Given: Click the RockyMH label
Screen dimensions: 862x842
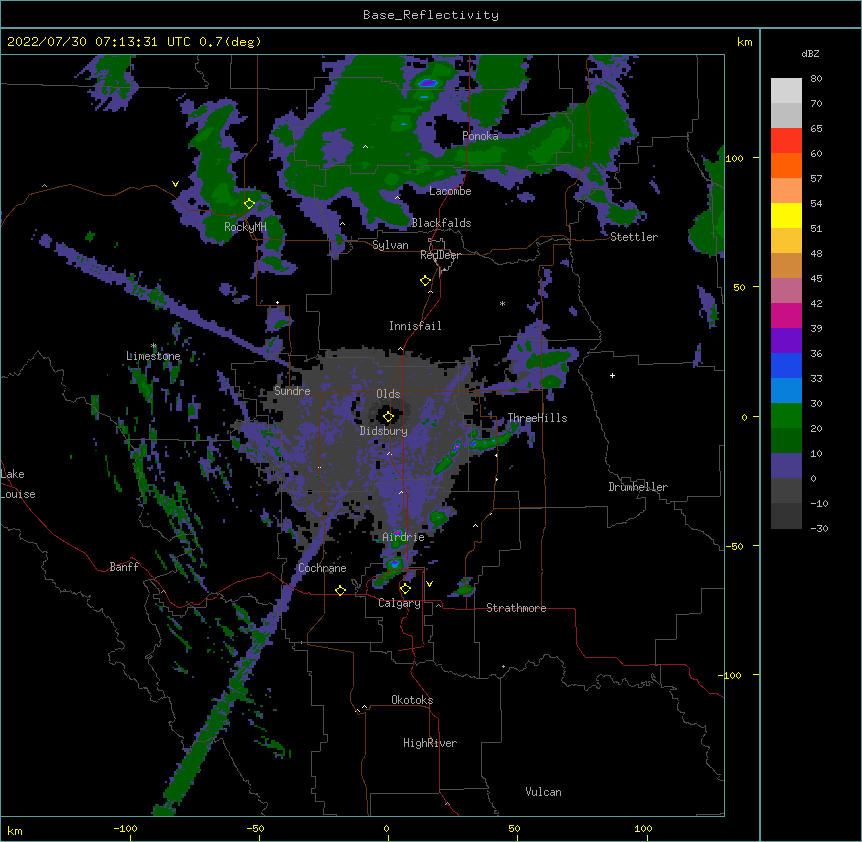Looking at the screenshot, I should tap(245, 227).
